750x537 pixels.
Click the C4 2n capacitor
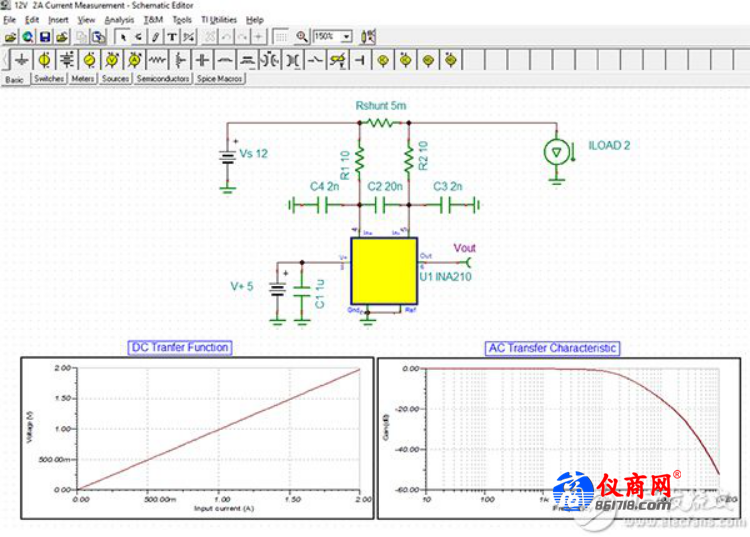point(322,206)
